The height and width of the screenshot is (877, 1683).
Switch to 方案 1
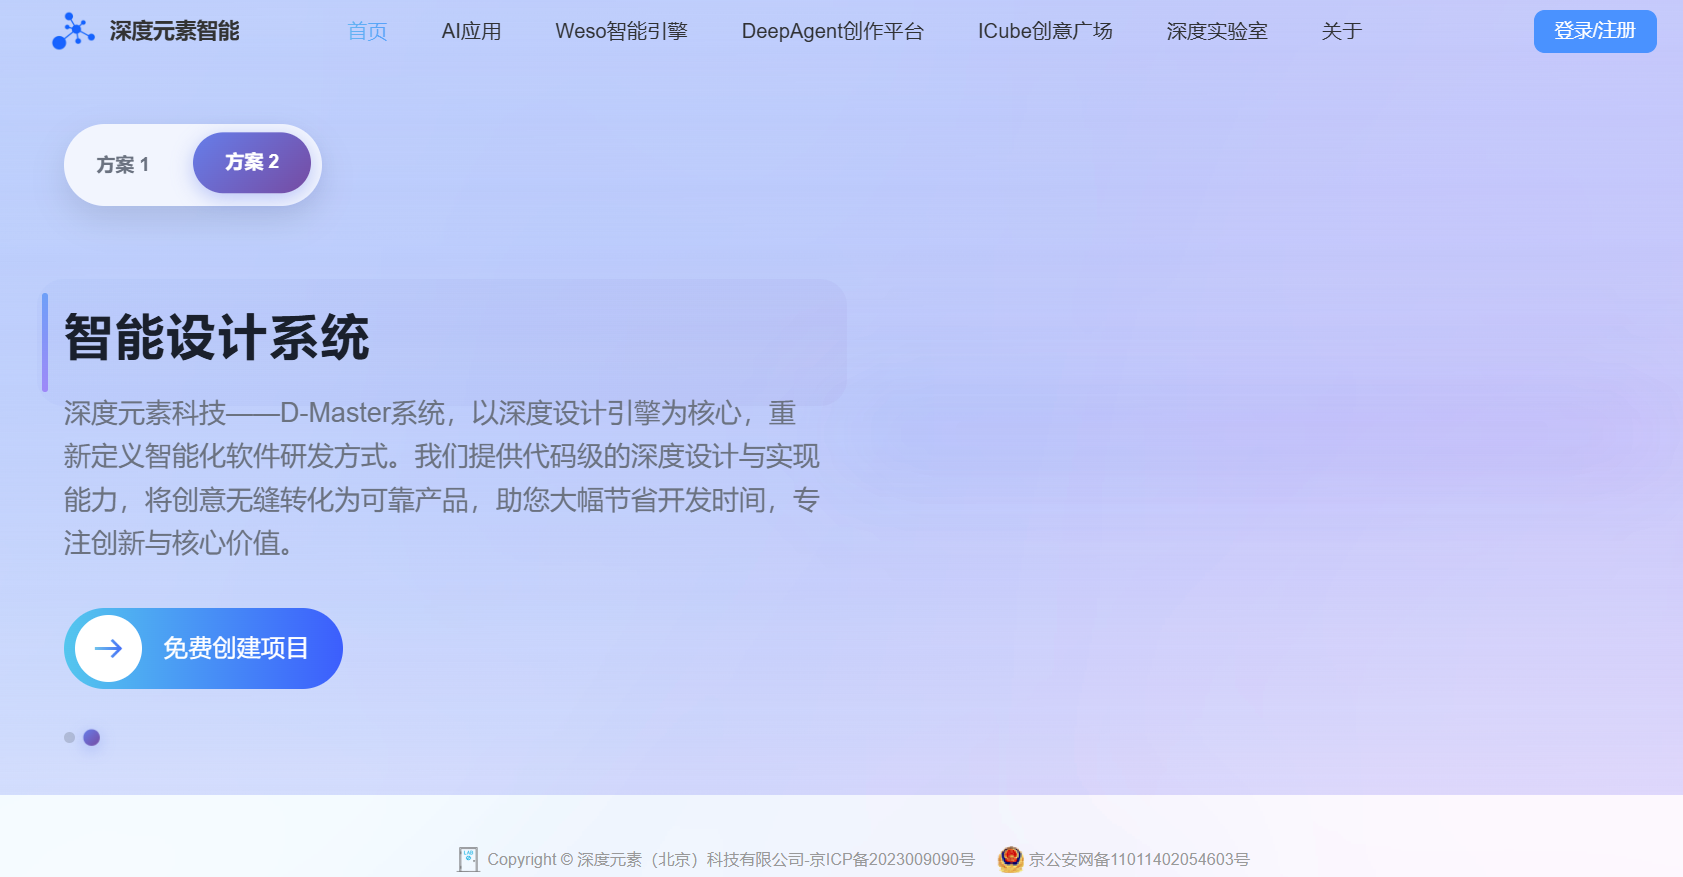pos(123,165)
